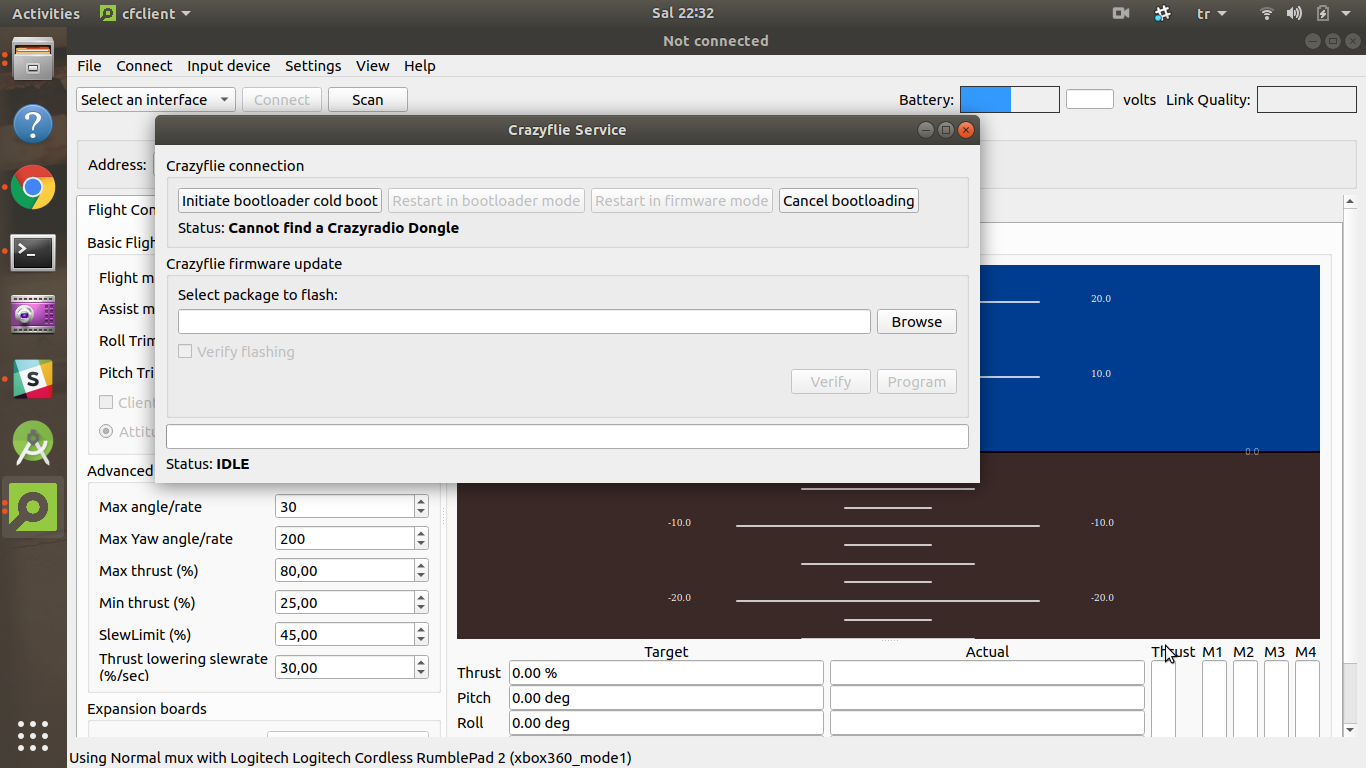Open screenshot tool in the dock
This screenshot has height=768, width=1366.
tap(33, 315)
